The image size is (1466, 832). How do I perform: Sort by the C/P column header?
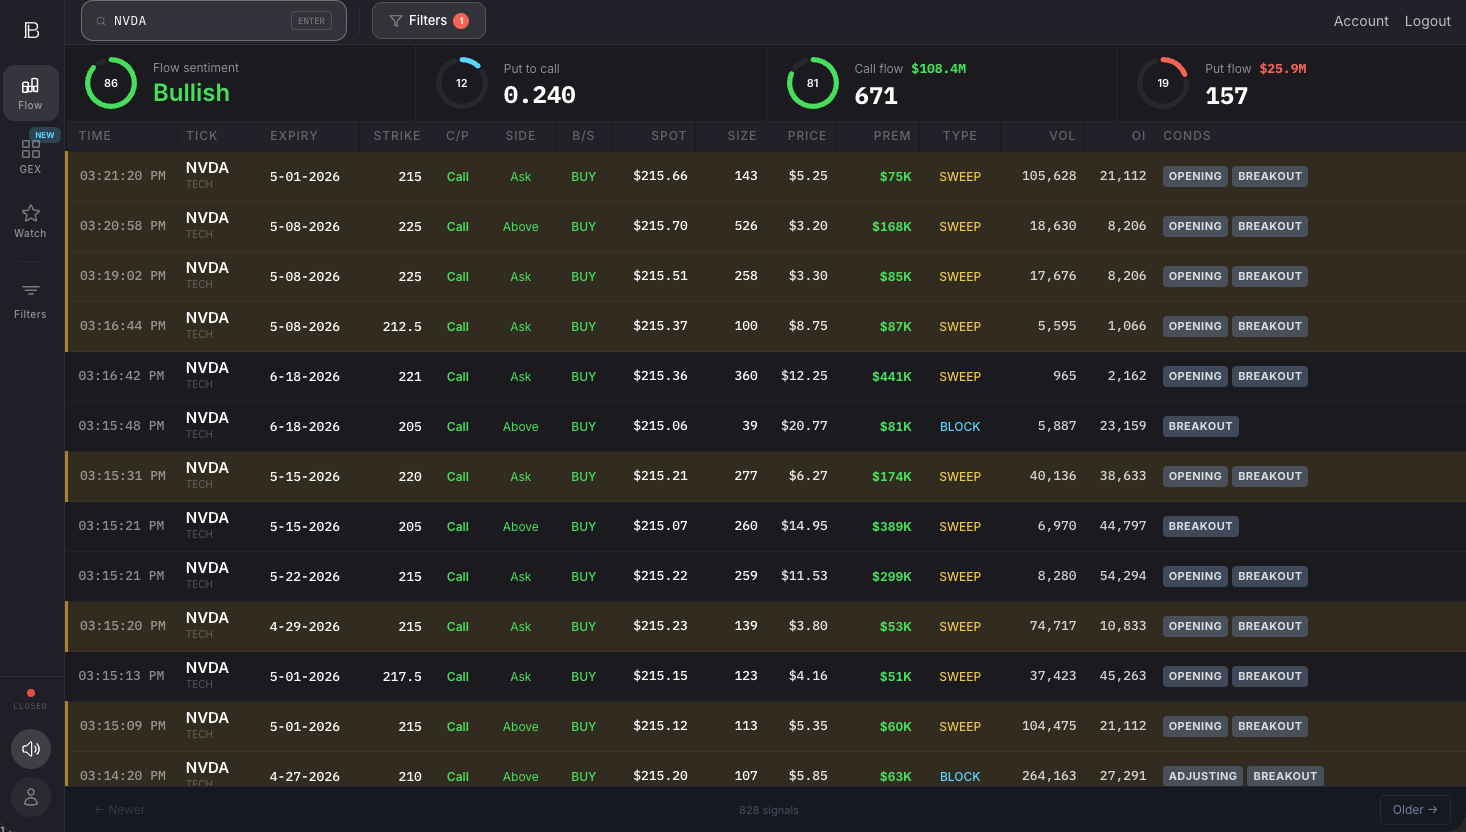click(457, 136)
